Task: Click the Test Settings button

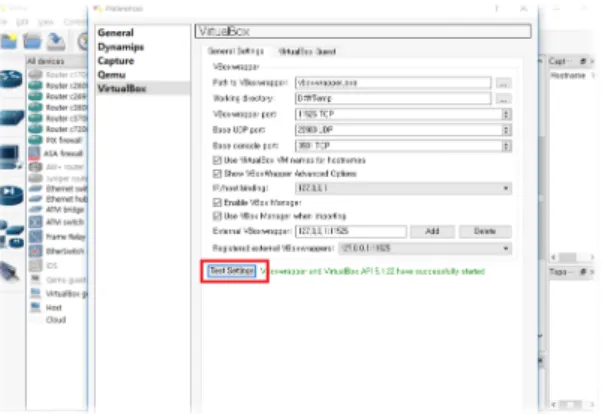Action: pos(232,271)
